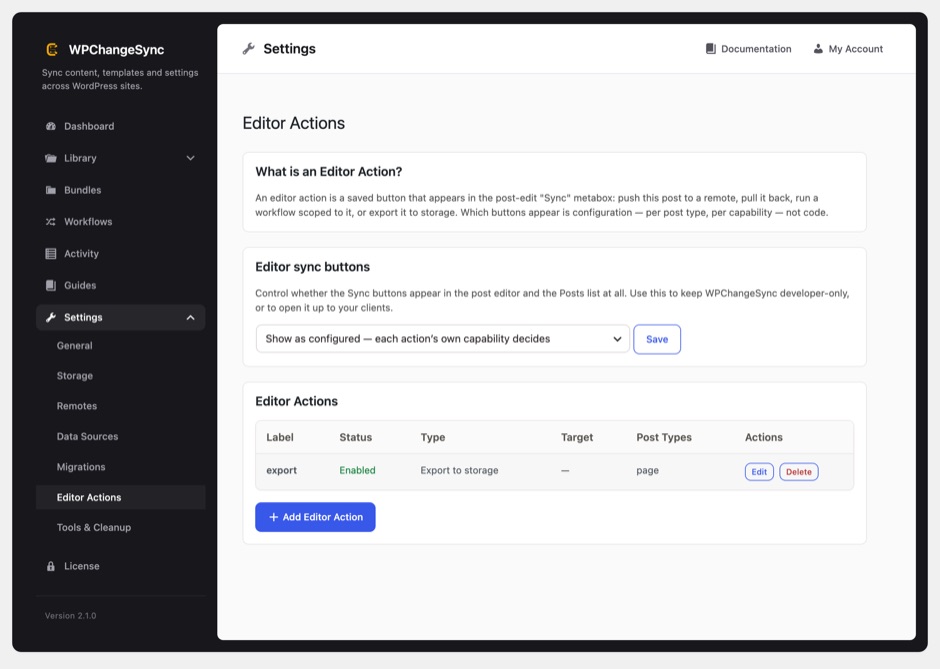This screenshot has width=940, height=669.
Task: Click the My Account person icon
Action: pos(818,49)
